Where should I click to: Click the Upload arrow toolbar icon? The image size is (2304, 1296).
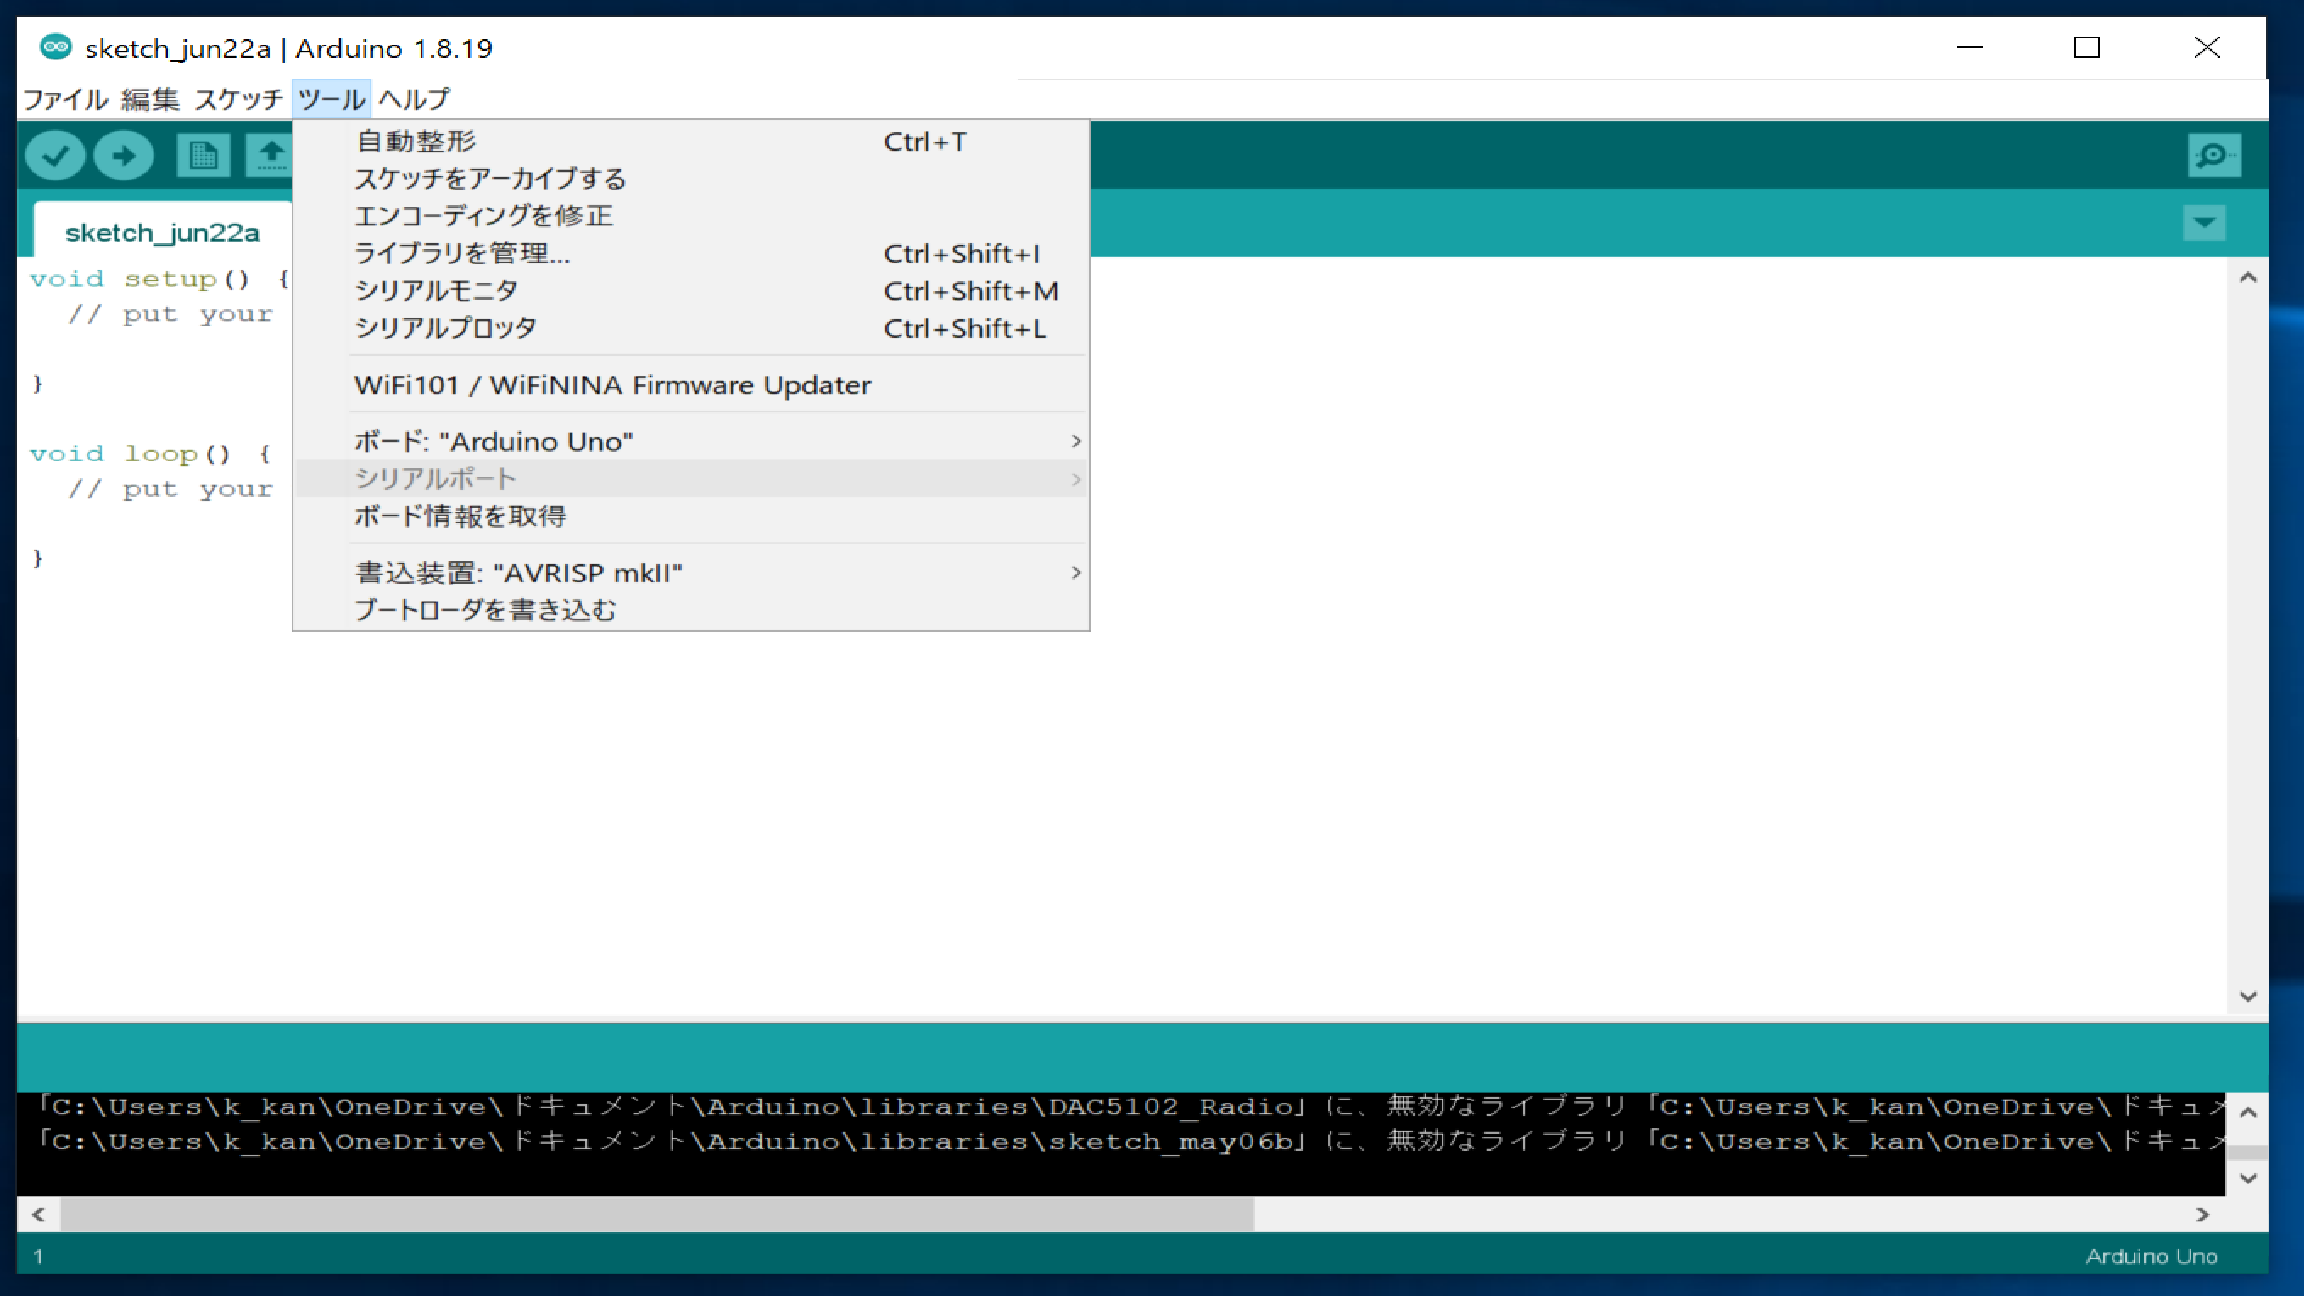(x=124, y=155)
